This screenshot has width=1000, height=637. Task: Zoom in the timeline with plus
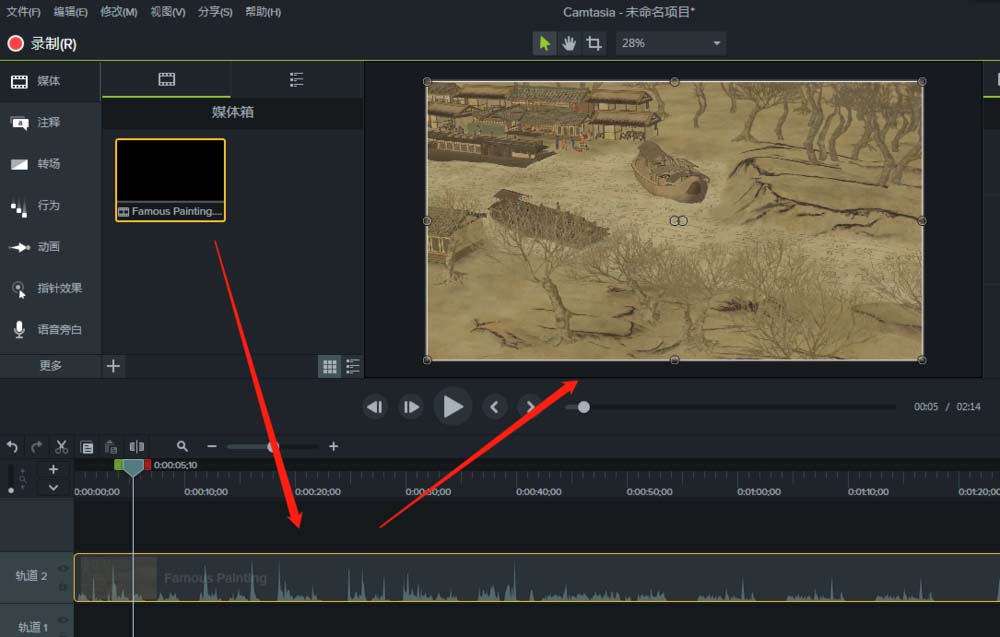(x=334, y=446)
